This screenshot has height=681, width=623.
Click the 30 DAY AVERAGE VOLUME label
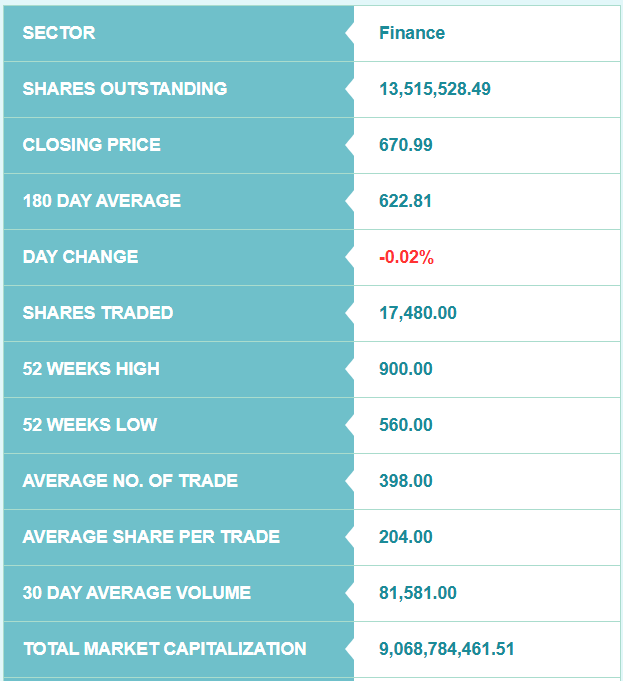pos(137,593)
